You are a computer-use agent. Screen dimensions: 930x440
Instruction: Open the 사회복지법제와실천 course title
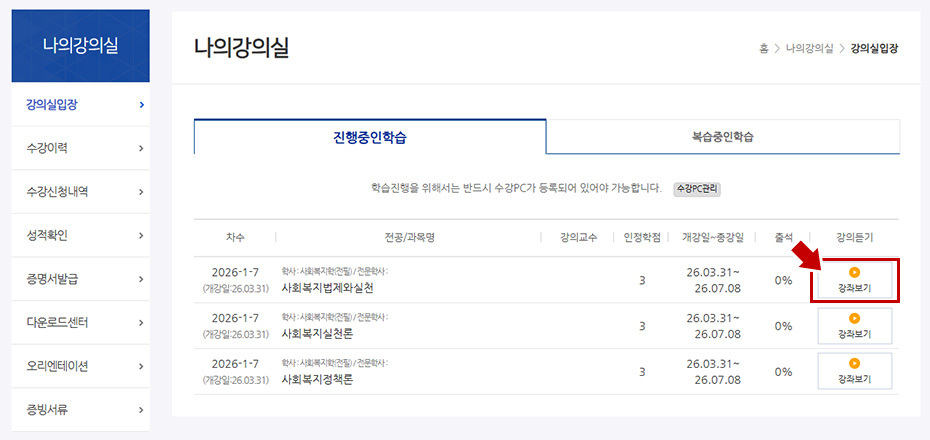[328, 288]
